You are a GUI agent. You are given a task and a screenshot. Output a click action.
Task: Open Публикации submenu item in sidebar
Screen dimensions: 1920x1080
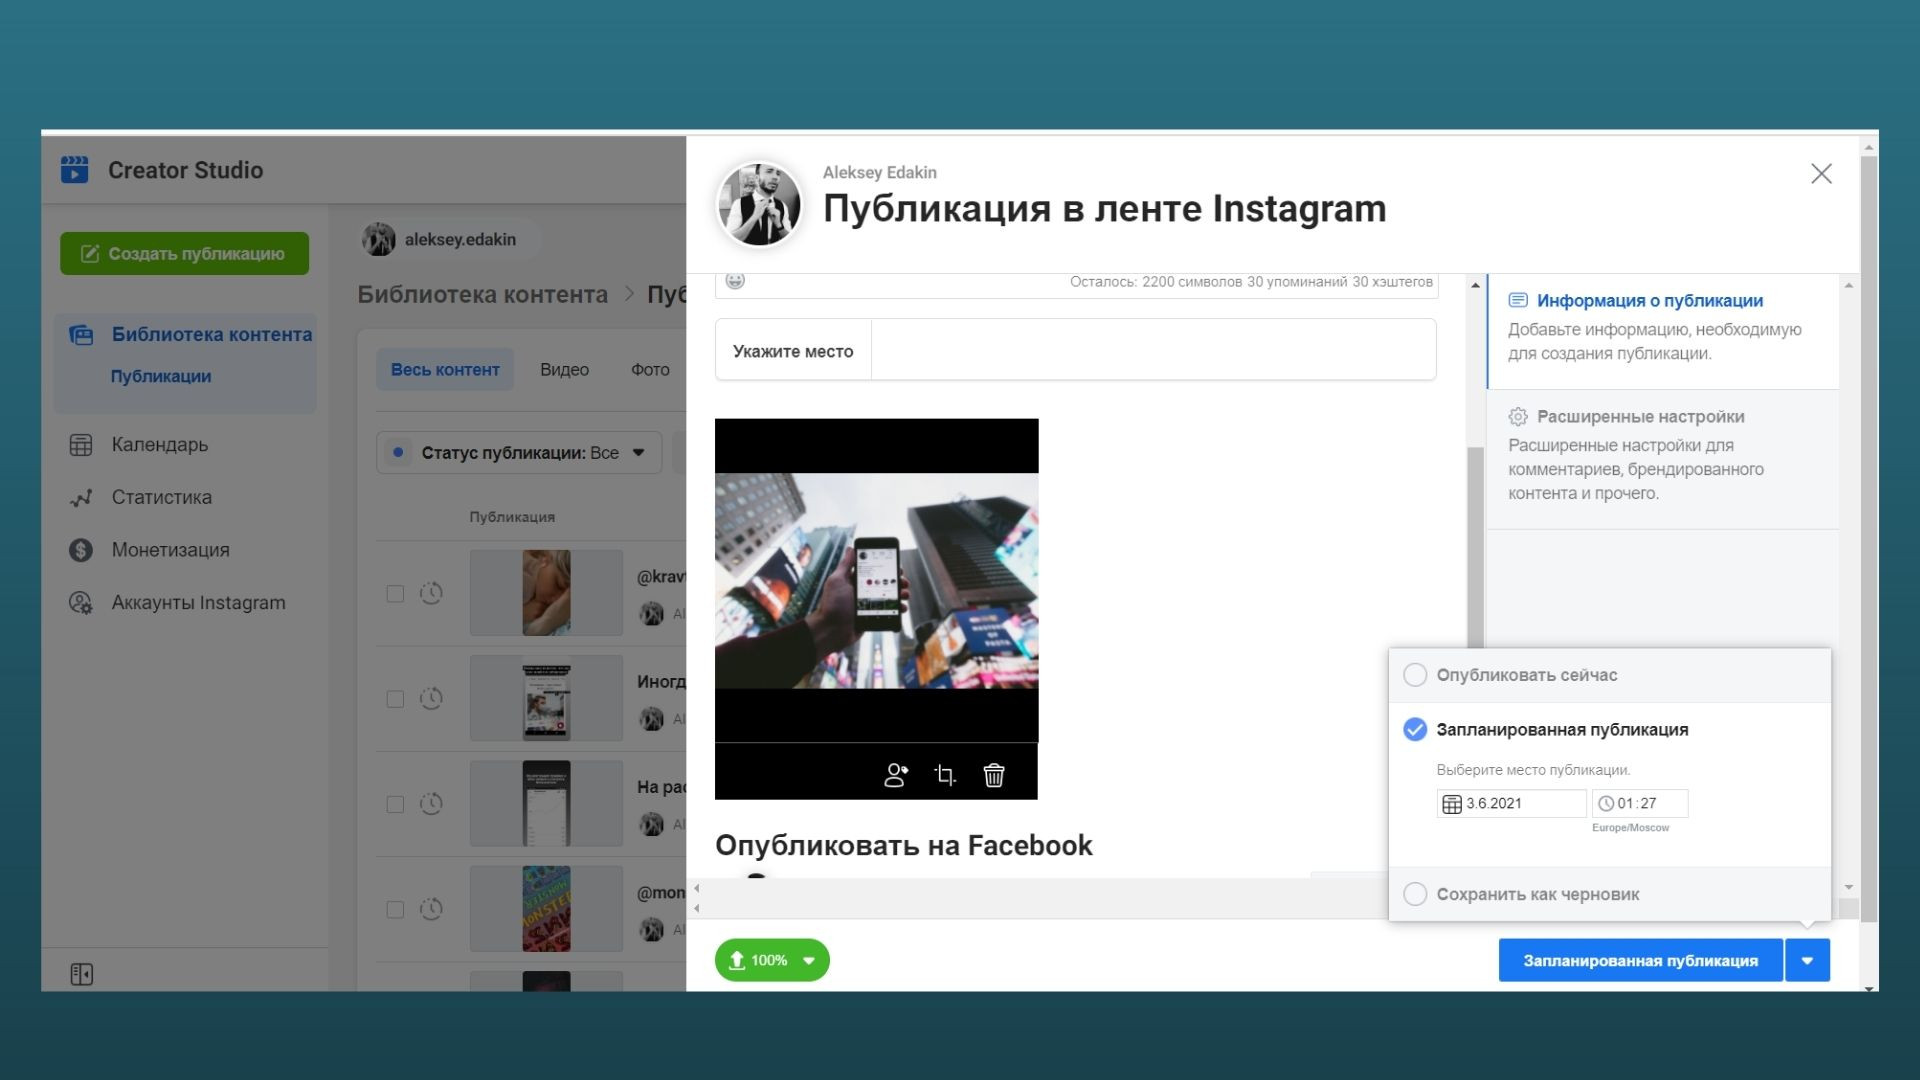tap(160, 377)
